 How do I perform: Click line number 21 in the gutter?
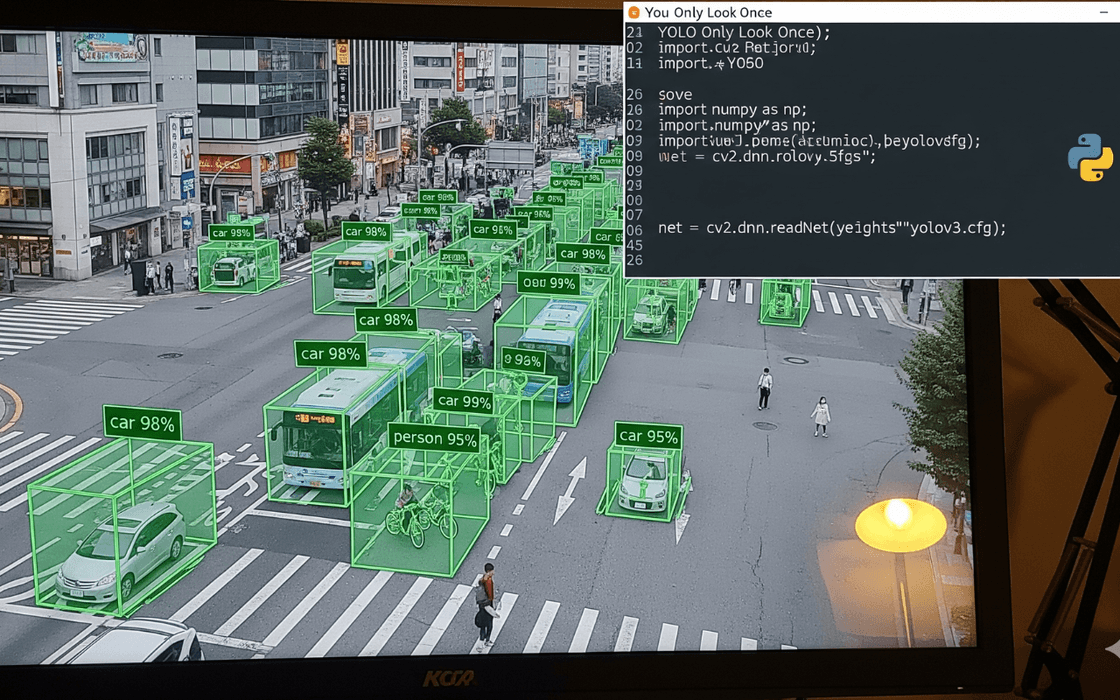[634, 32]
